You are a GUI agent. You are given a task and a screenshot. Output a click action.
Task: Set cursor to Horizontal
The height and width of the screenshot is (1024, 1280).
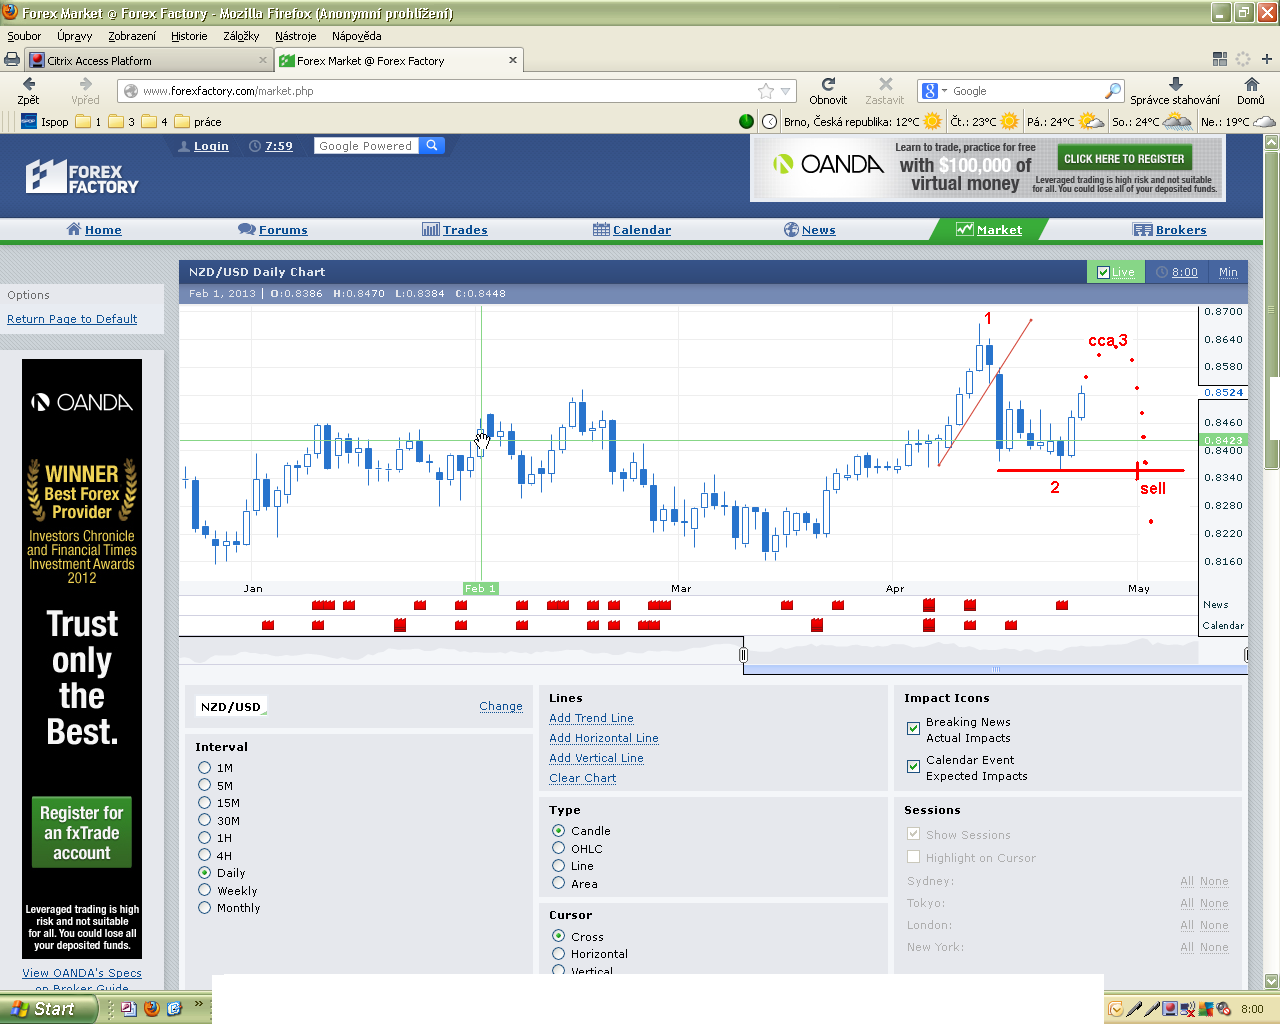[559, 954]
